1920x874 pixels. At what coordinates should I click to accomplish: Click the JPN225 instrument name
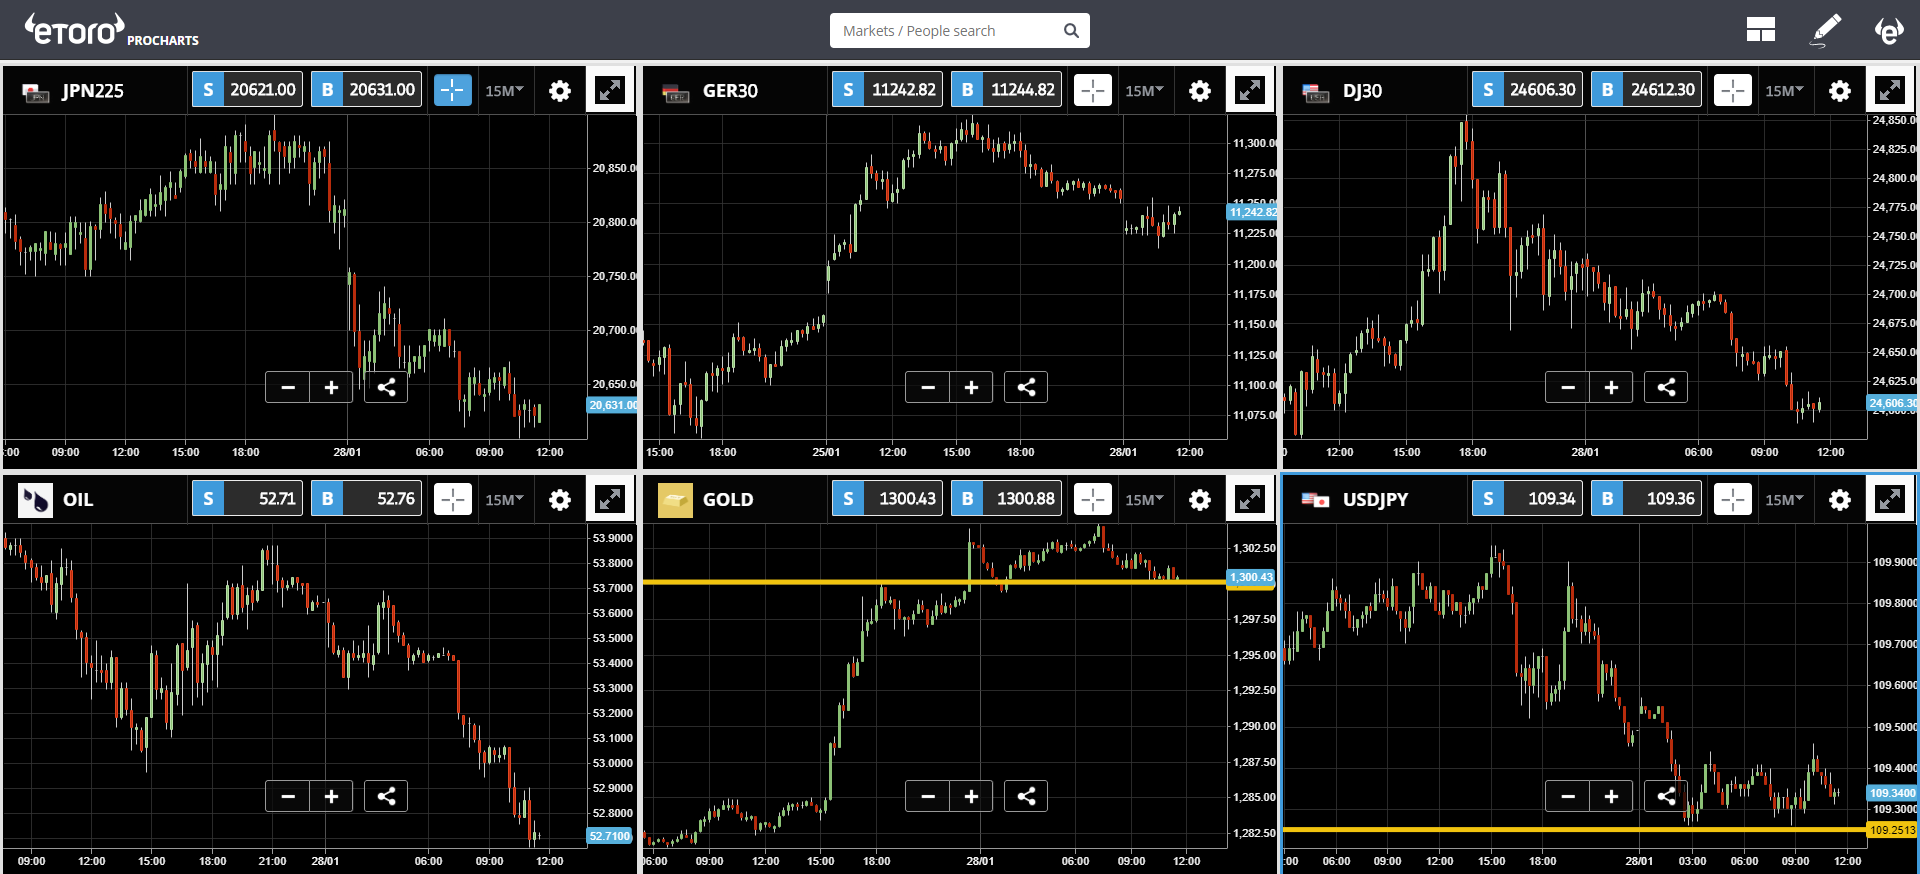pyautogui.click(x=93, y=91)
